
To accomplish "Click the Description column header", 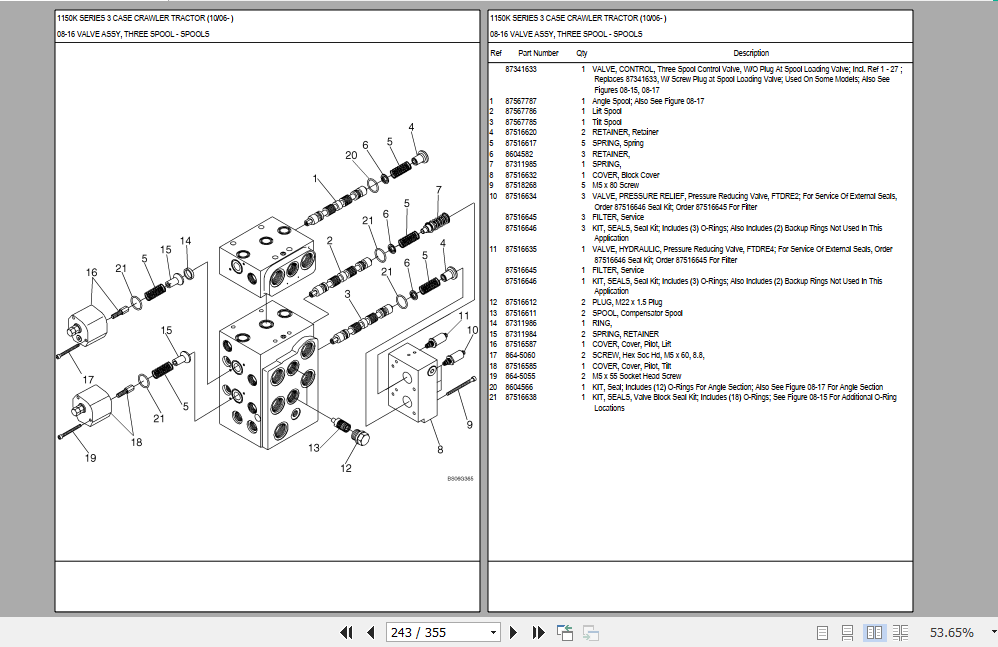I will pyautogui.click(x=751, y=53).
